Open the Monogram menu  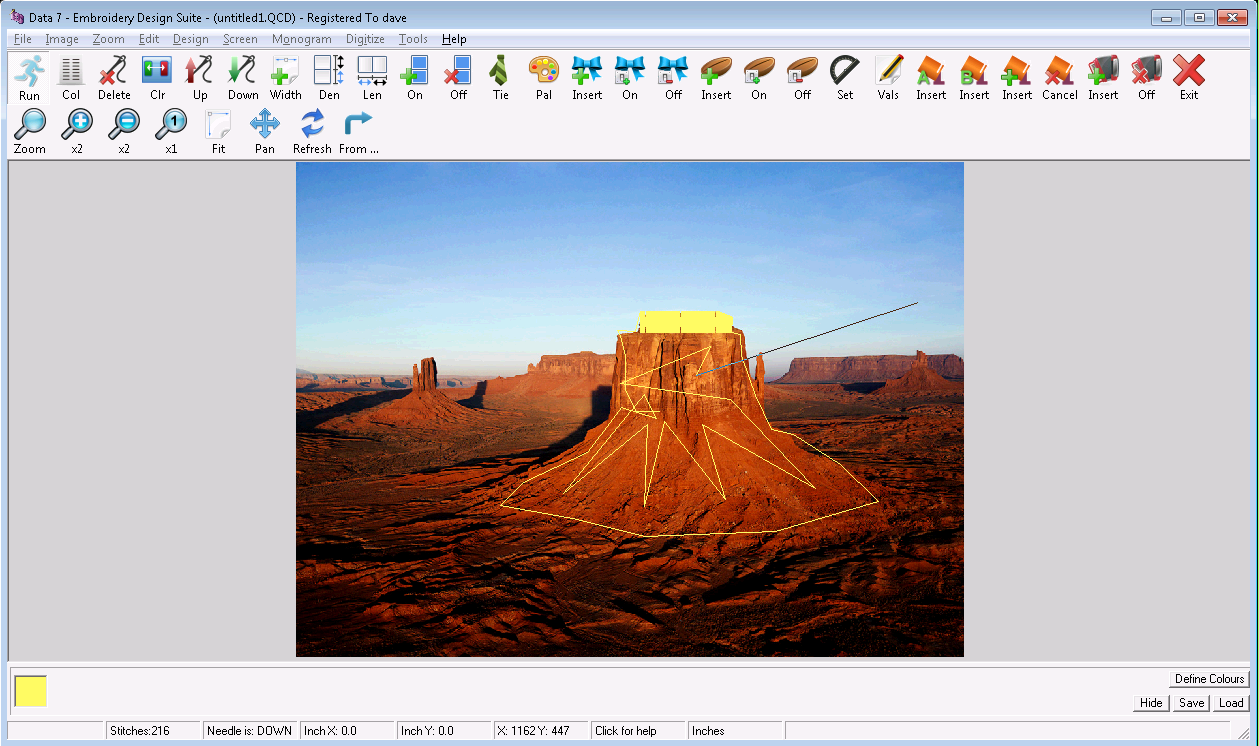(x=302, y=39)
